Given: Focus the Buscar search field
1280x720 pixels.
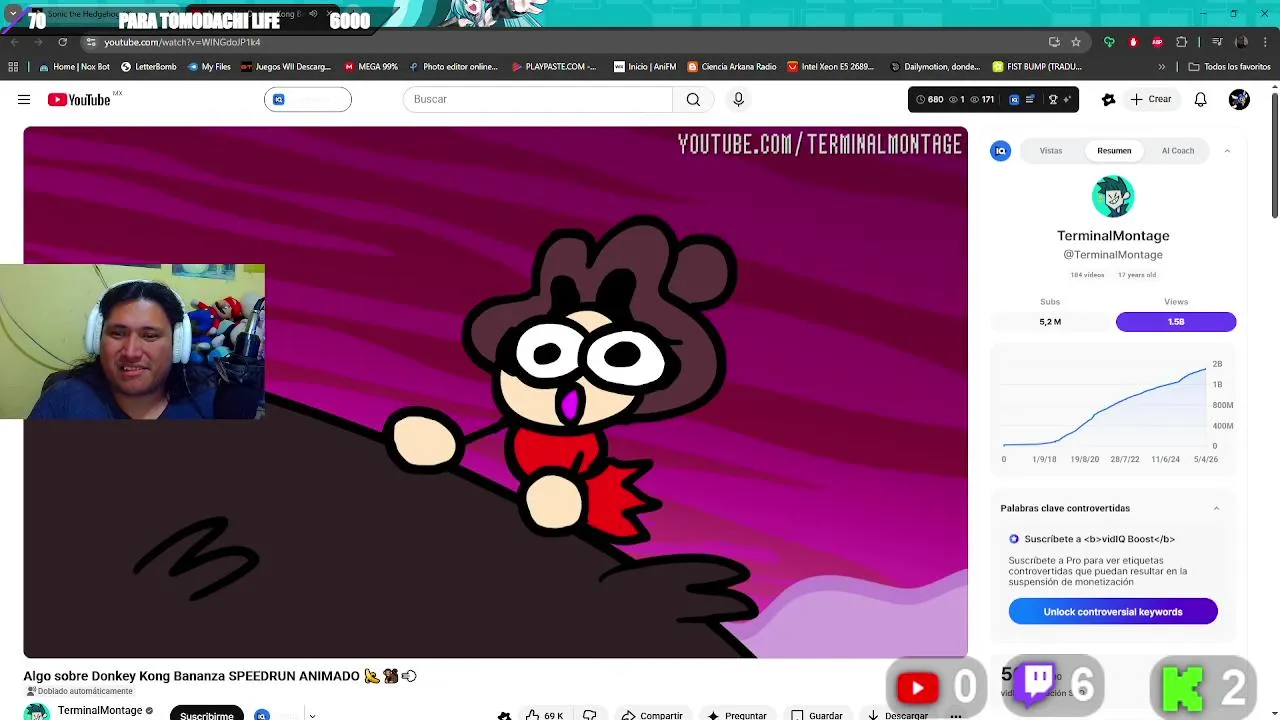Looking at the screenshot, I should point(538,99).
